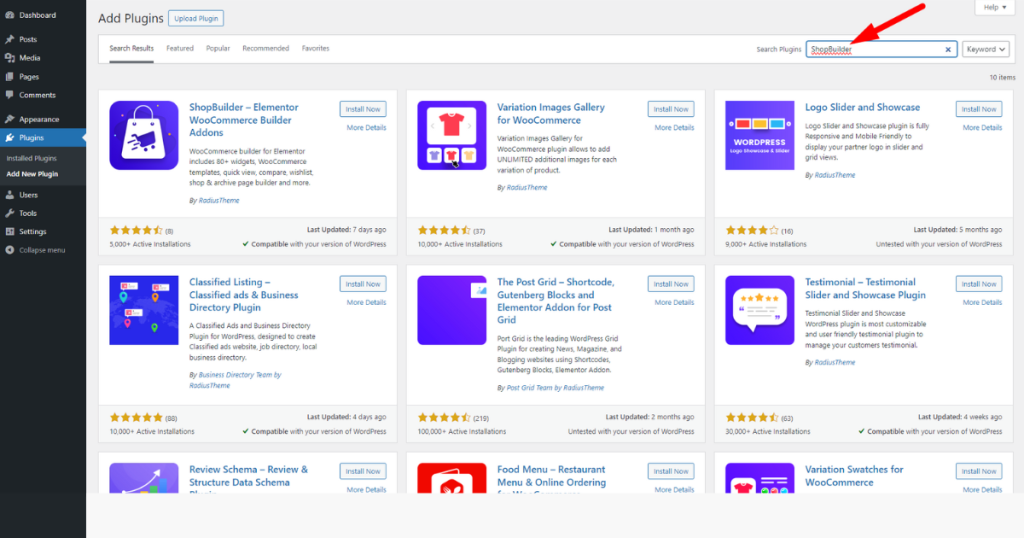Open More Details for Logo Slider
The height and width of the screenshot is (538, 1024).
(x=982, y=128)
